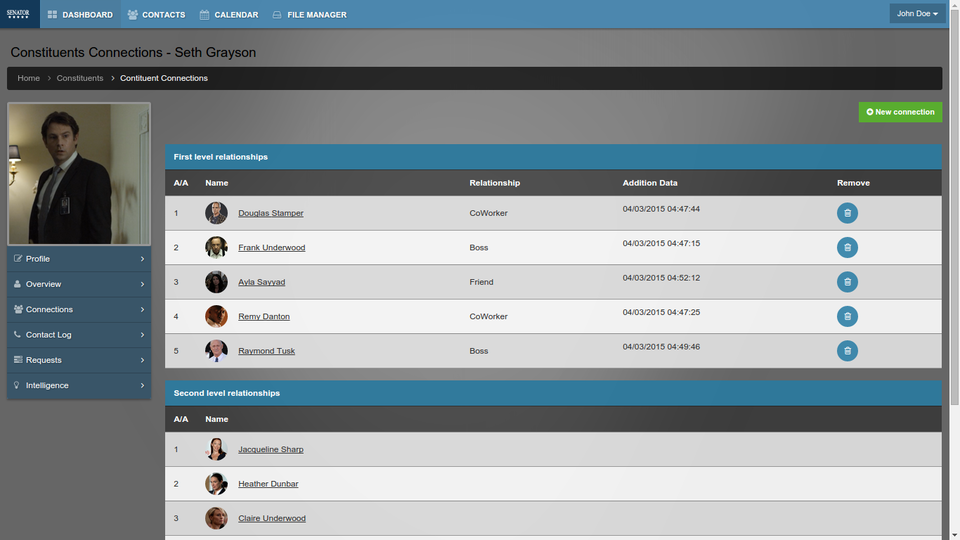Viewport: 960px width, 540px height.
Task: Remove Raymond Tusk using trash icon
Action: tap(847, 351)
